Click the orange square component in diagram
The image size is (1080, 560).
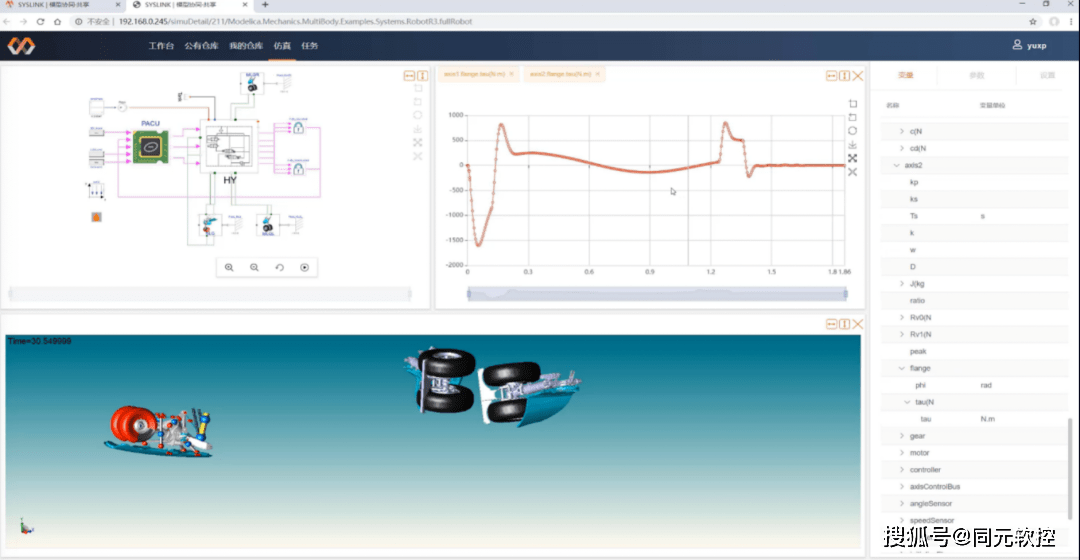tap(96, 217)
